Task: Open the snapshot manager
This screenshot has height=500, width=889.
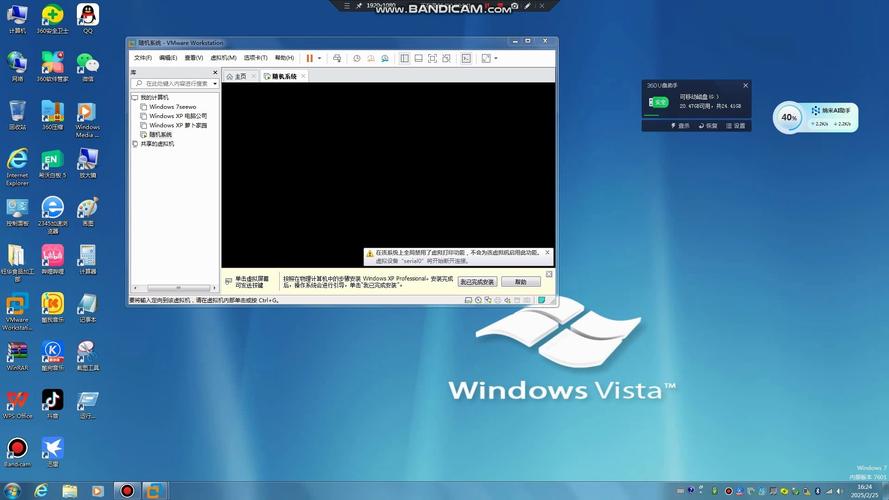Action: point(385,58)
